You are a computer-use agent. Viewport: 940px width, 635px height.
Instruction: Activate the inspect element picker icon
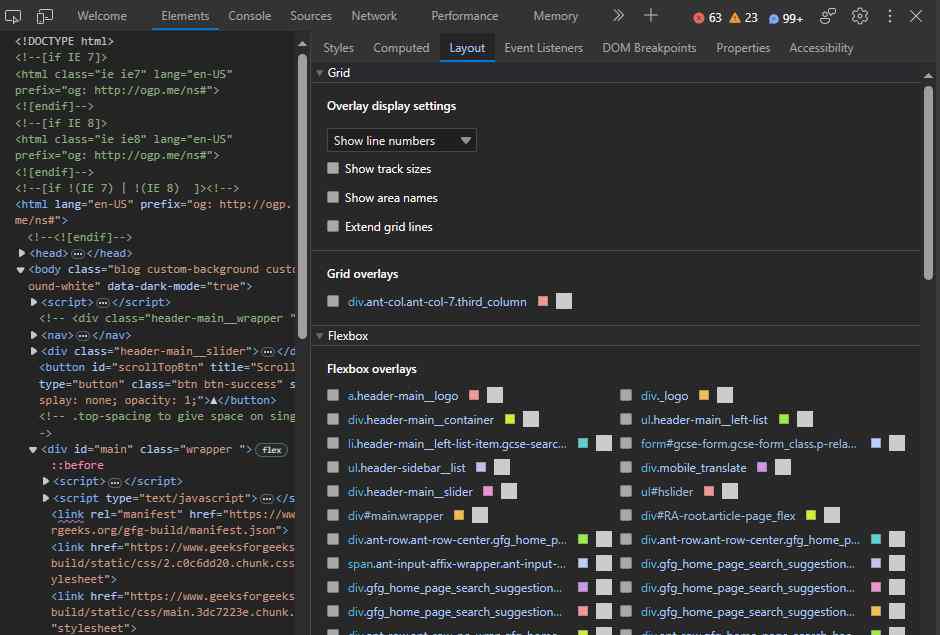[14, 16]
